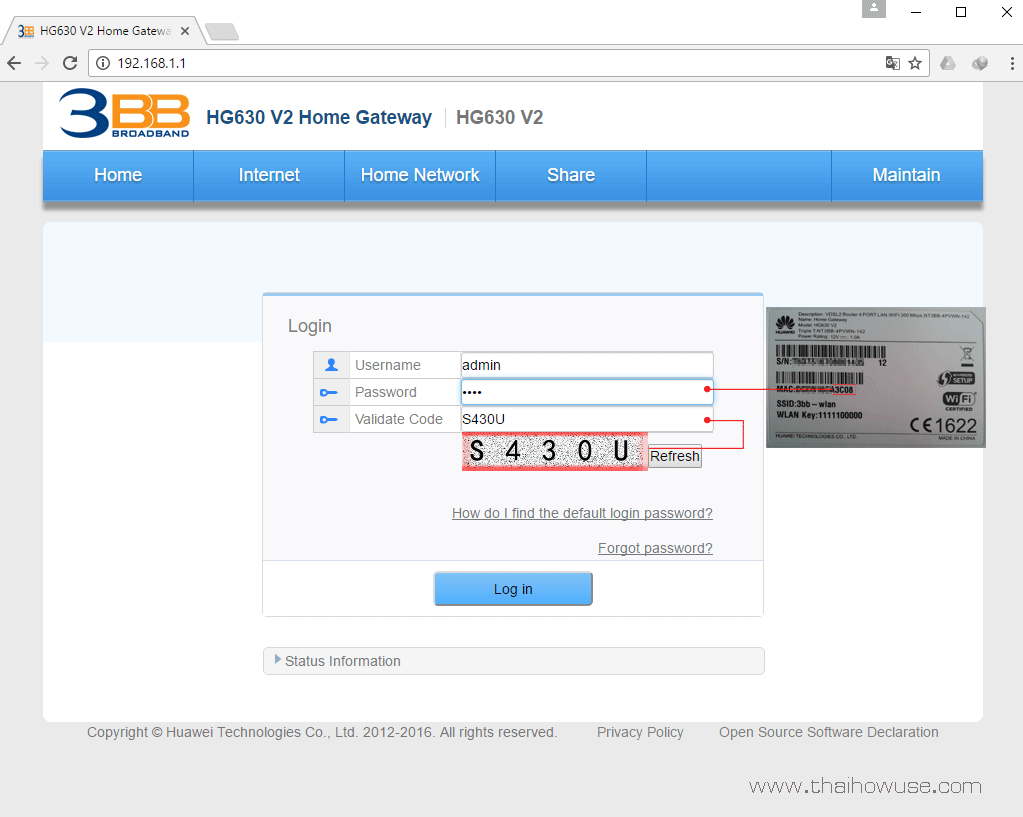Click the user icon beside Username
The height and width of the screenshot is (817, 1023).
(331, 365)
